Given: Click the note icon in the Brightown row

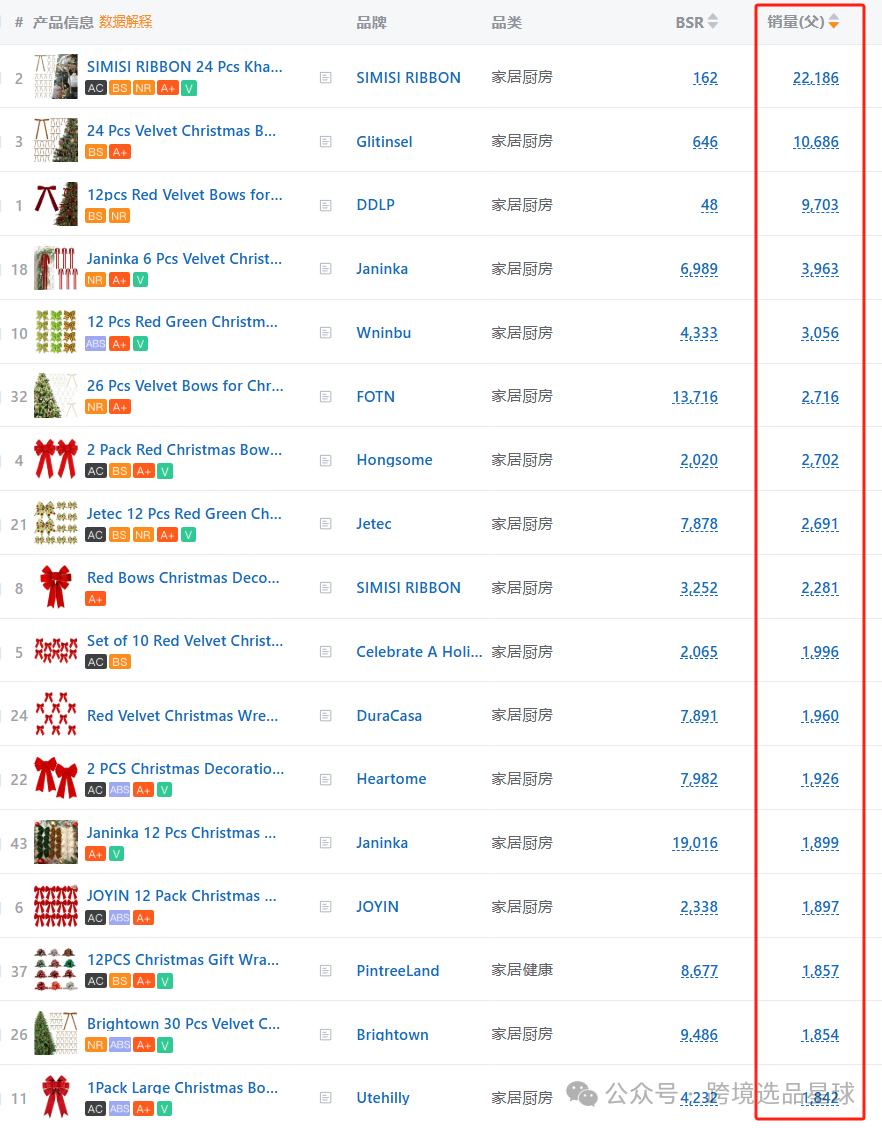Looking at the screenshot, I should click(325, 1035).
